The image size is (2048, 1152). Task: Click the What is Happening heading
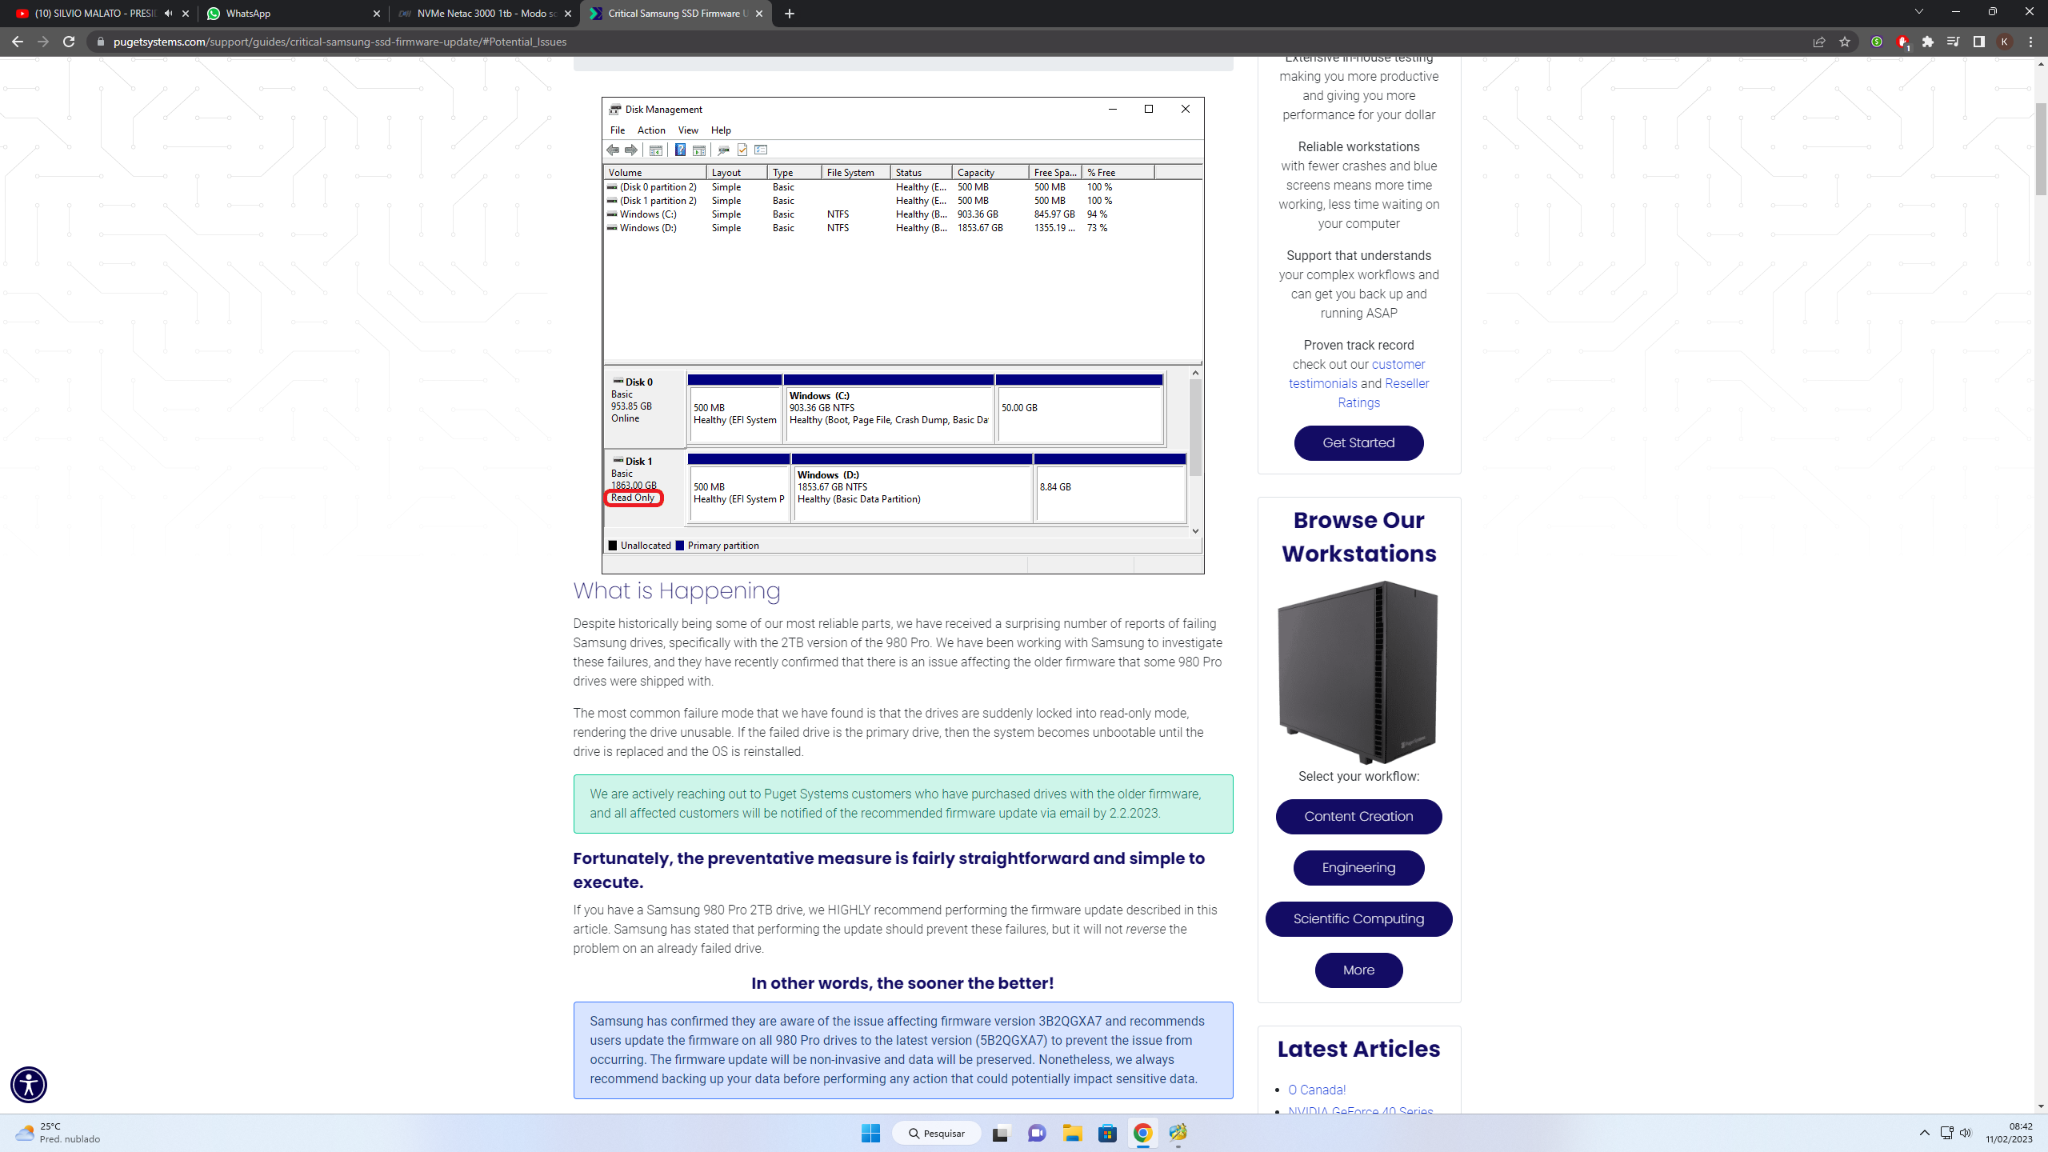click(x=676, y=591)
